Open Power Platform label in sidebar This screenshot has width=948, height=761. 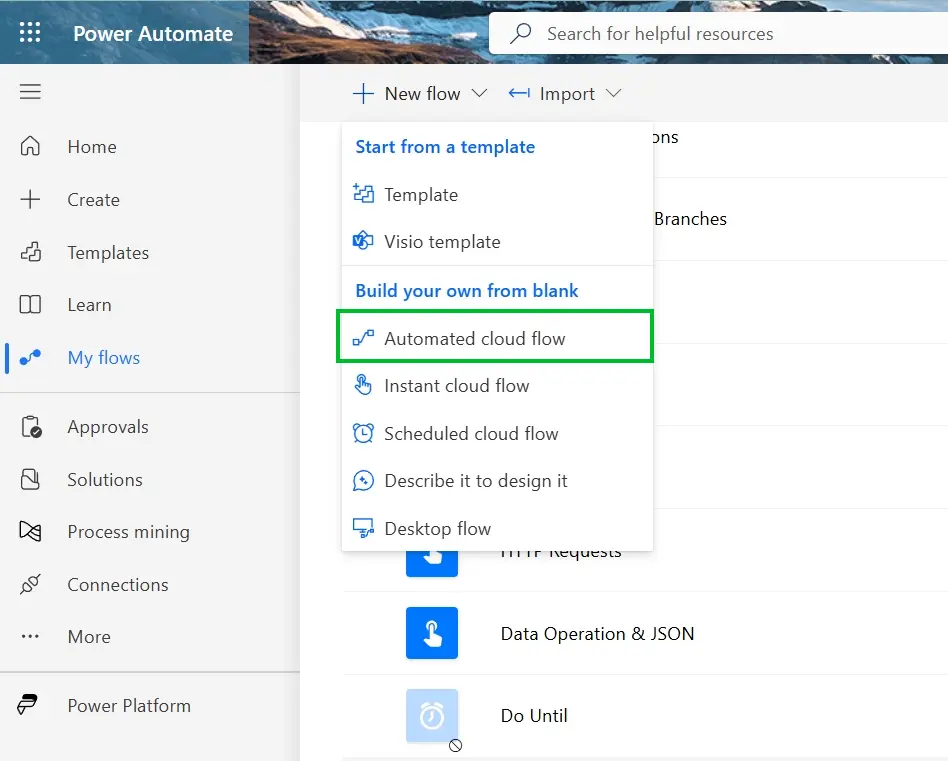(129, 705)
